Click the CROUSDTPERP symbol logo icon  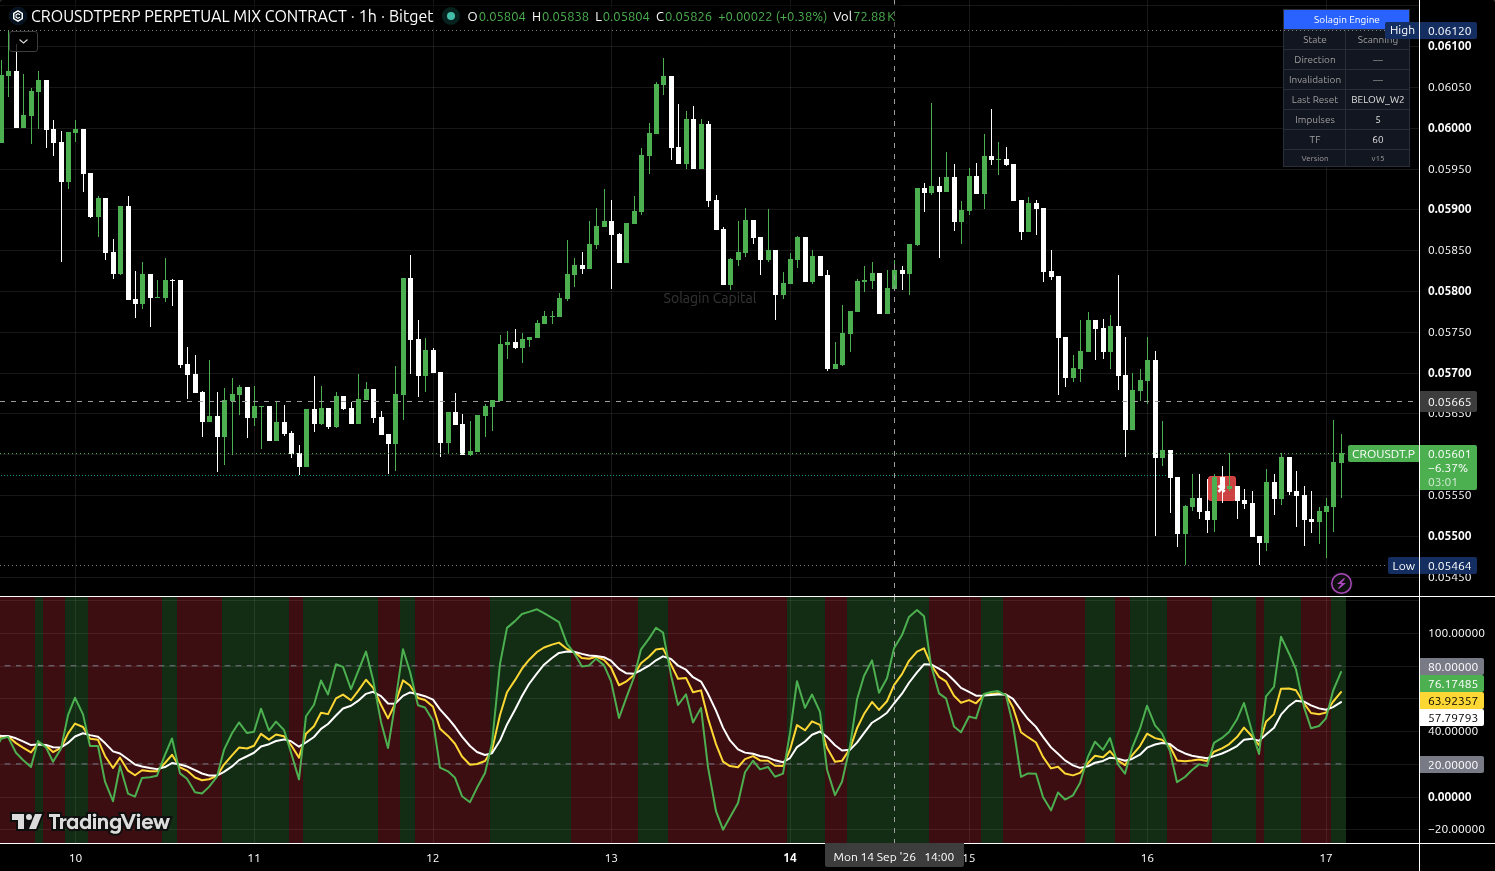click(x=17, y=16)
